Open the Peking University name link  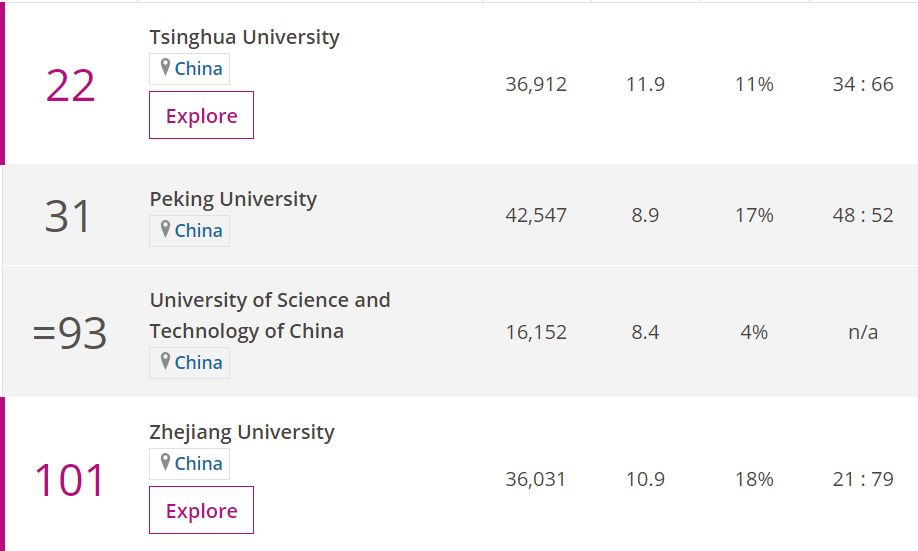[x=233, y=199]
